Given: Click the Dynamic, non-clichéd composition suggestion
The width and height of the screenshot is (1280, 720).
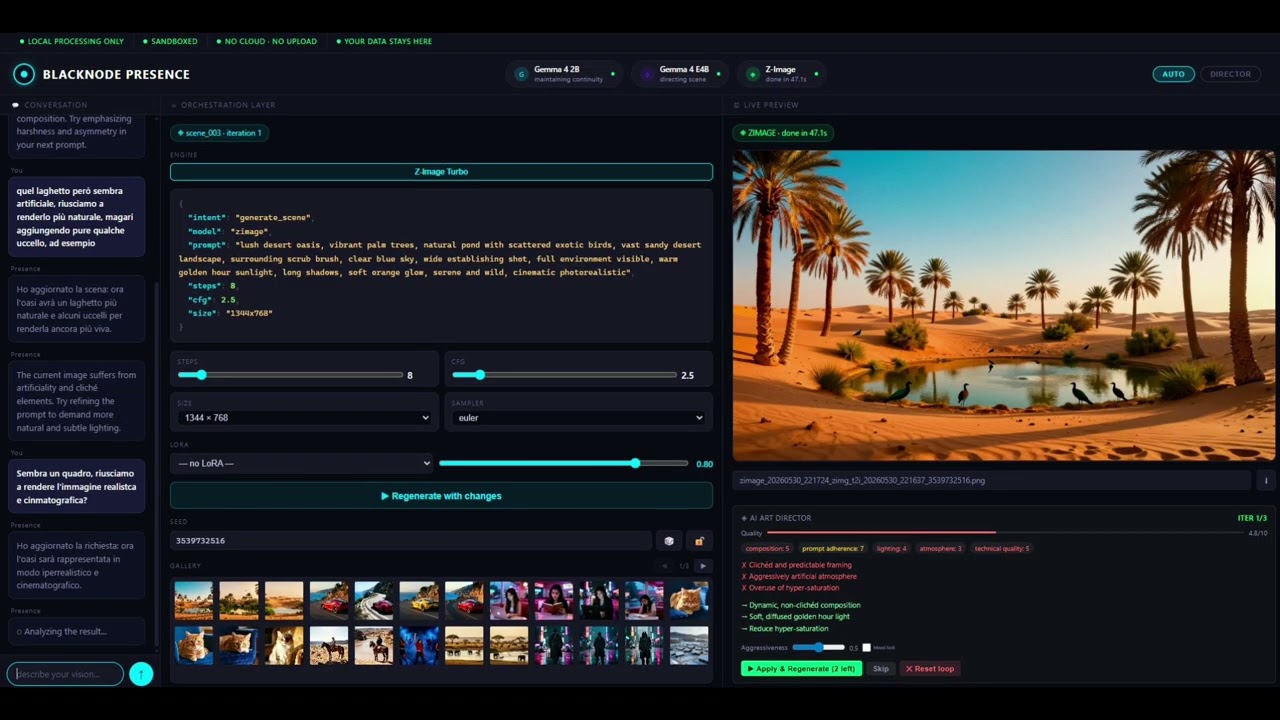Looking at the screenshot, I should click(x=801, y=606).
